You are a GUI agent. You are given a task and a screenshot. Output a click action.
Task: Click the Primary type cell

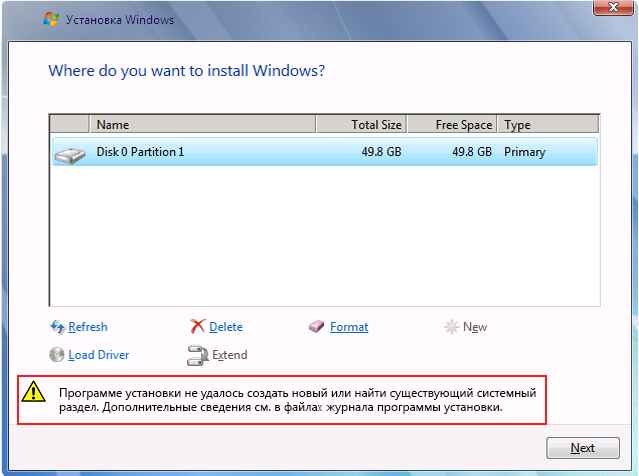coord(524,152)
